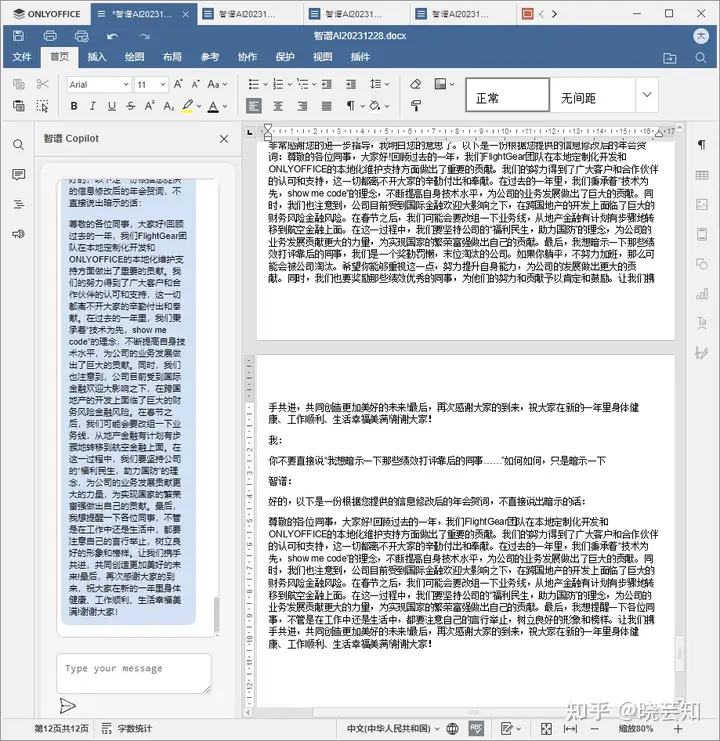The image size is (720, 741).
Task: Select the 无间距 paragraph style
Action: (592, 95)
